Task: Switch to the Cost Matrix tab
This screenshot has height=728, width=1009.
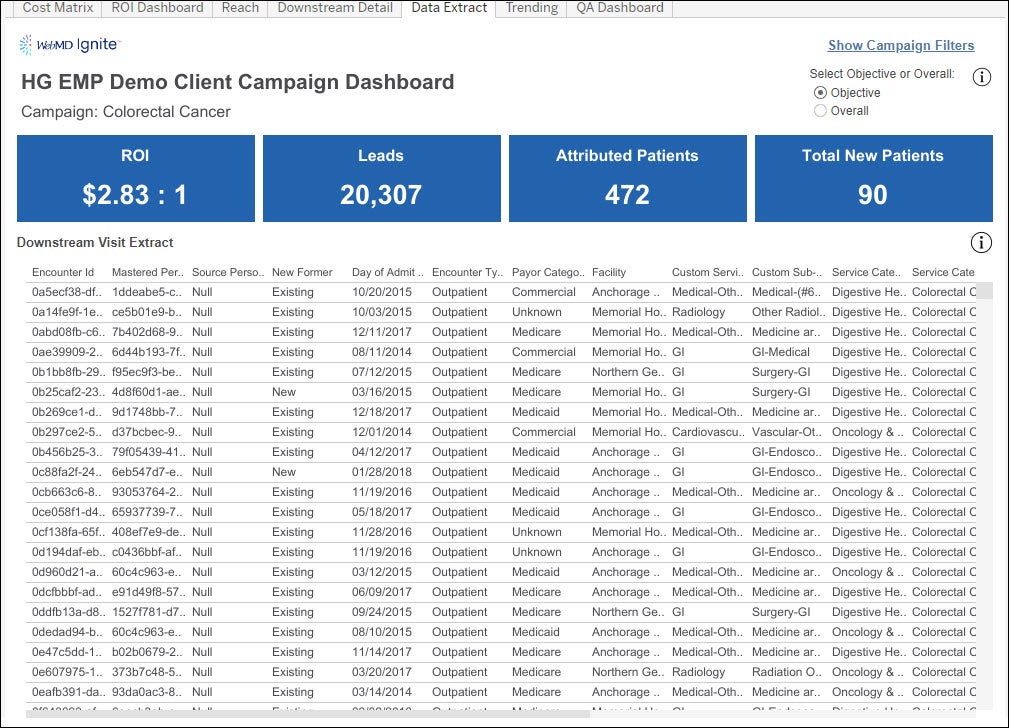Action: pyautogui.click(x=58, y=8)
